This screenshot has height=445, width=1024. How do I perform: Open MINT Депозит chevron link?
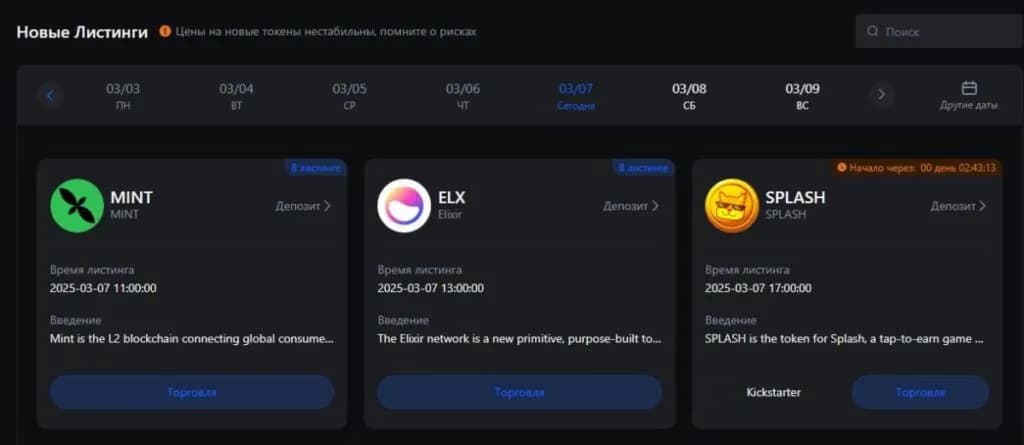point(304,206)
